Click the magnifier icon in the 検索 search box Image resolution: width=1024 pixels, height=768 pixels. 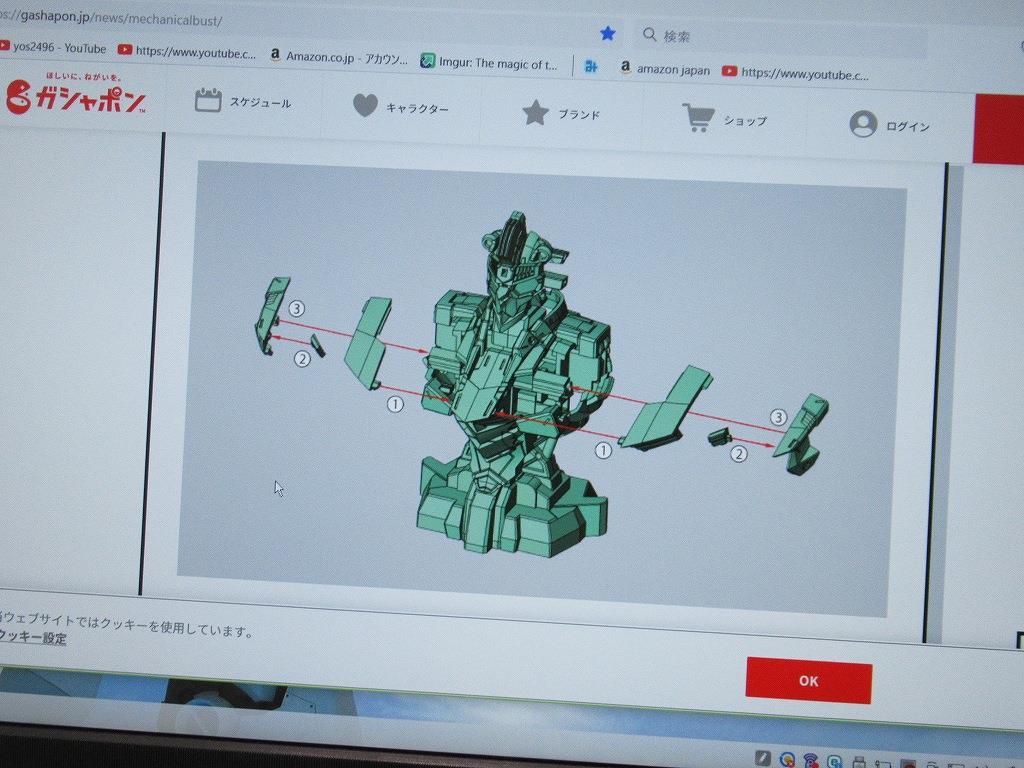tap(649, 34)
